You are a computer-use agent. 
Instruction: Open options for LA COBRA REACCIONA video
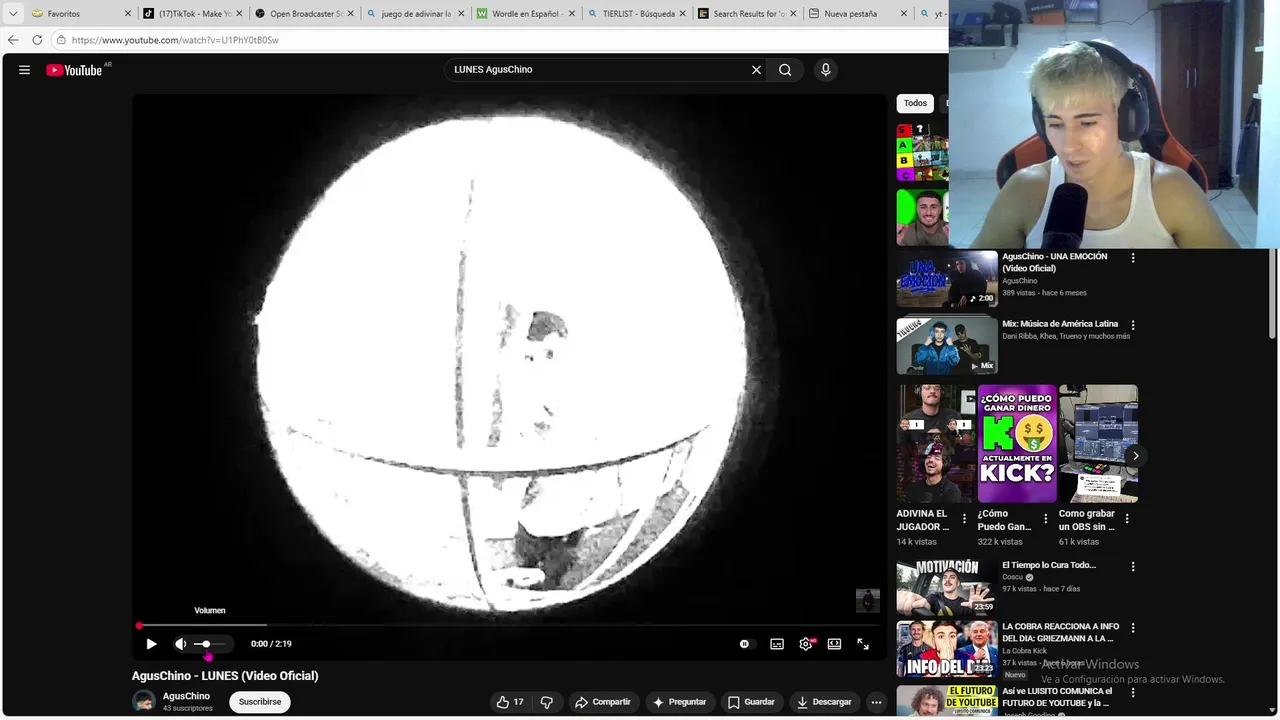[1133, 628]
